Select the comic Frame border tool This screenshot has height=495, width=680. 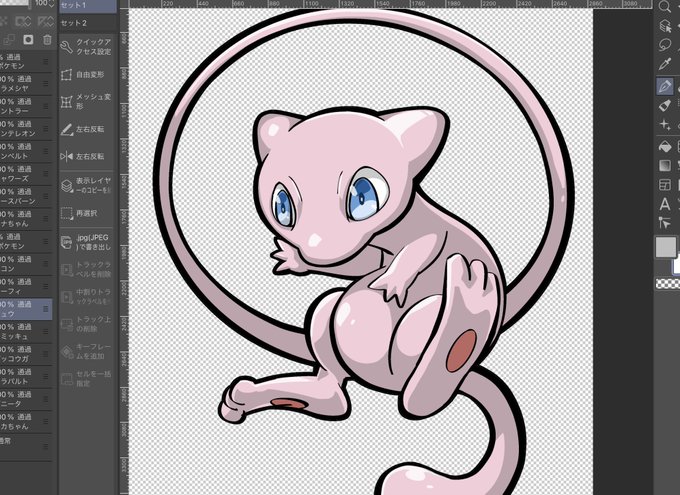664,185
